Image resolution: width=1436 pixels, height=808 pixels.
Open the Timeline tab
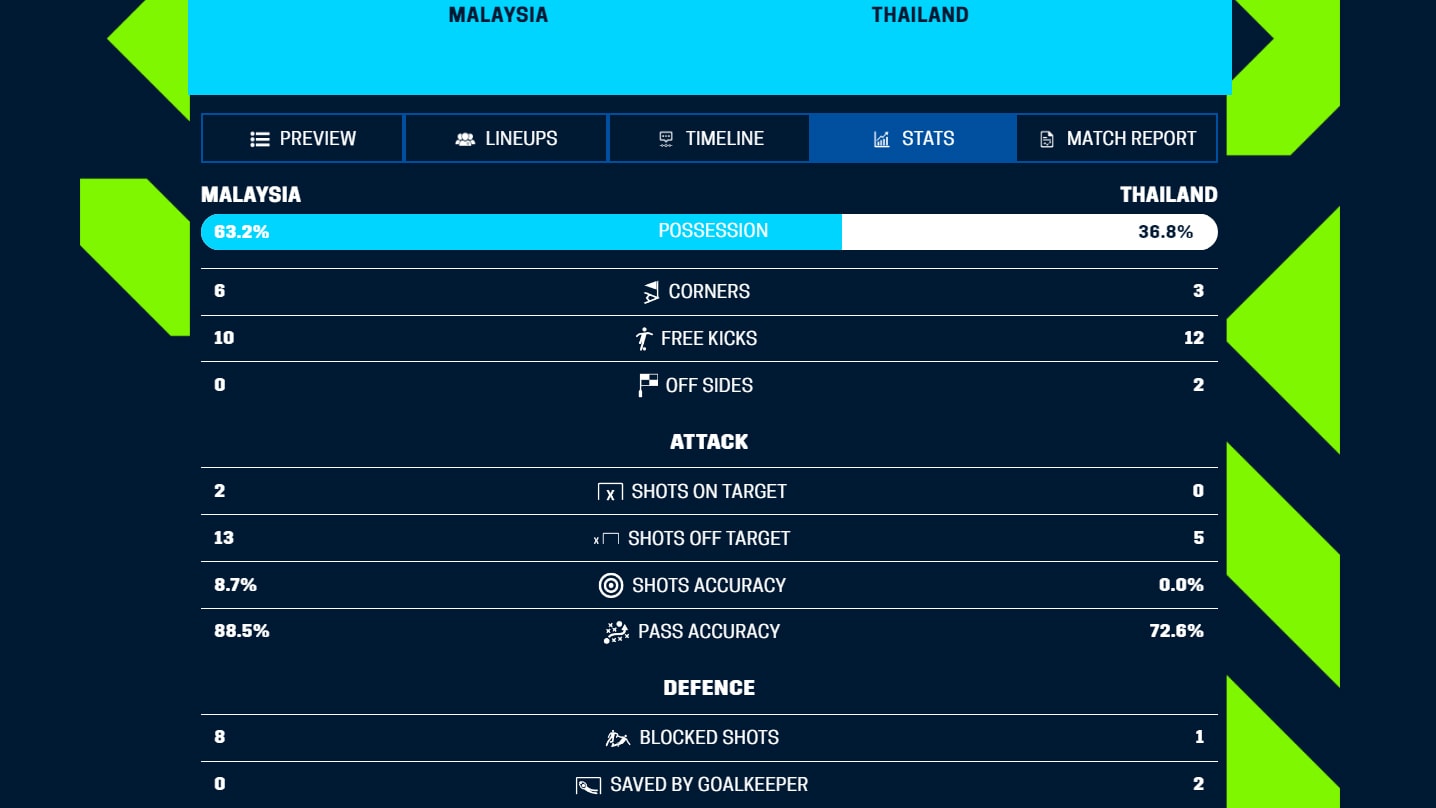pos(709,138)
